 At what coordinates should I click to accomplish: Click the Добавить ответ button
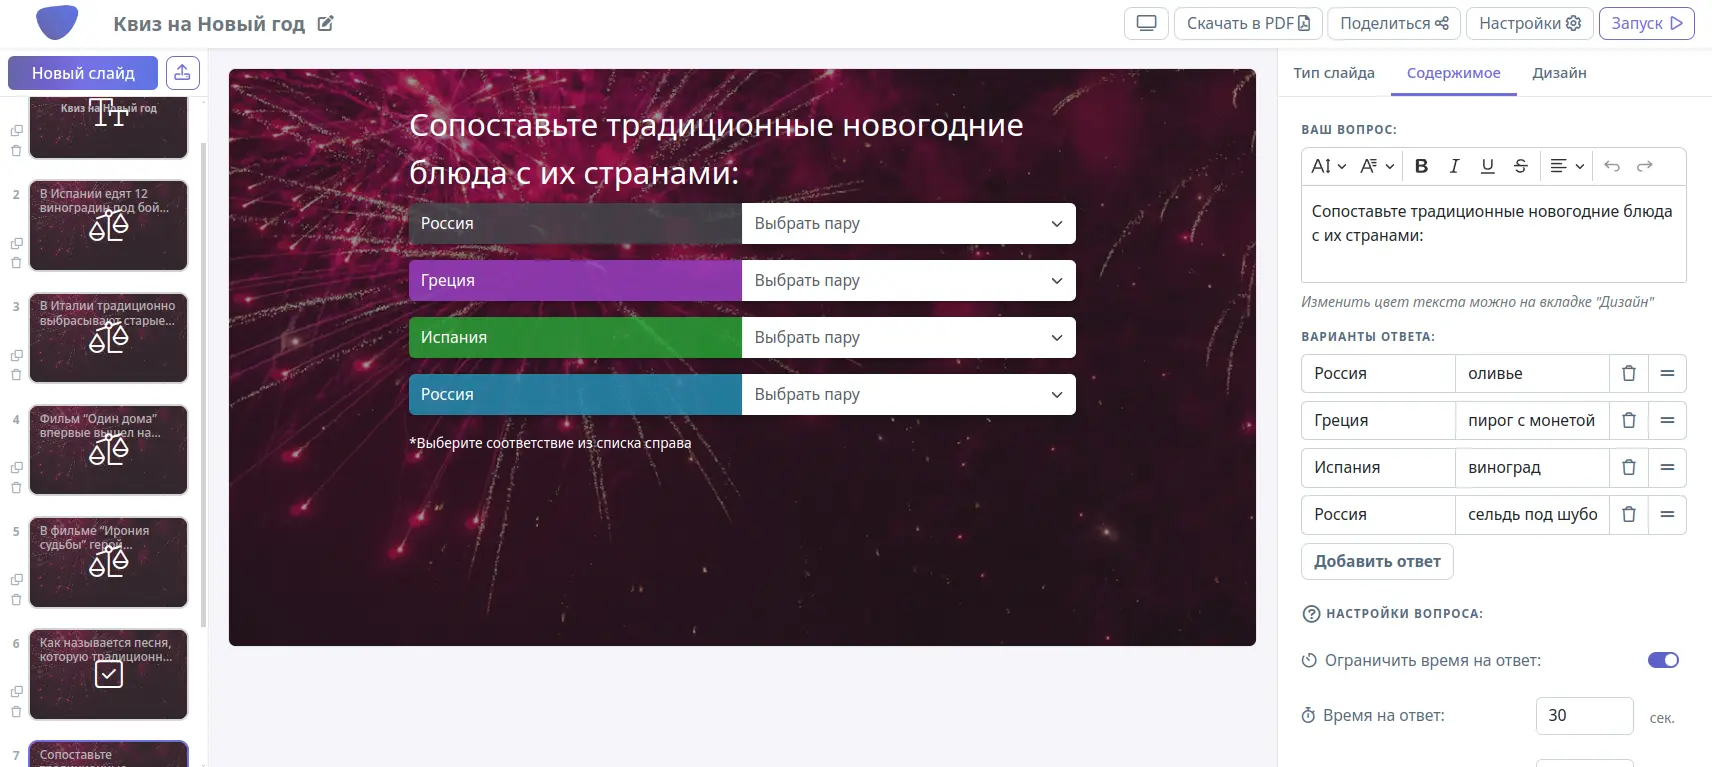pos(1377,561)
